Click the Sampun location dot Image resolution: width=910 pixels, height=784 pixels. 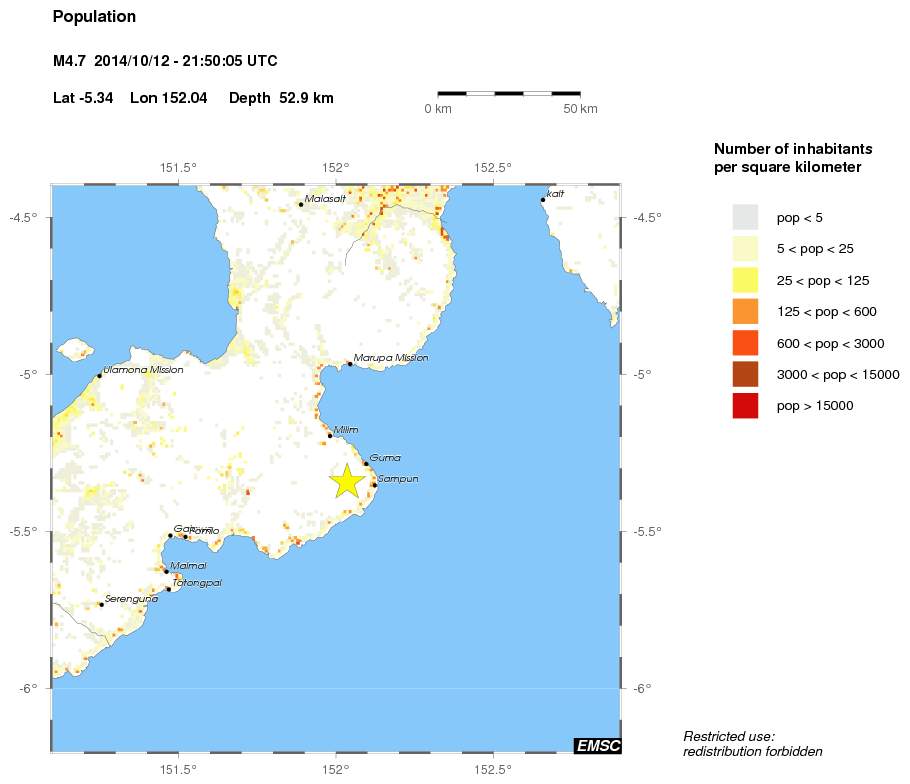pyautogui.click(x=374, y=485)
